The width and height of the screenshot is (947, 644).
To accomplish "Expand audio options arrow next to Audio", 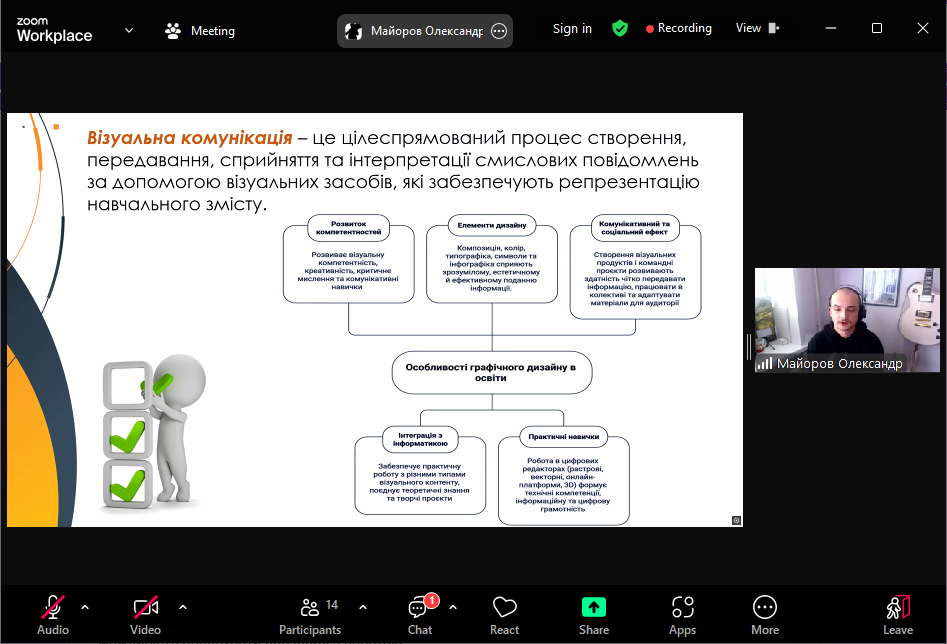I will (x=85, y=607).
